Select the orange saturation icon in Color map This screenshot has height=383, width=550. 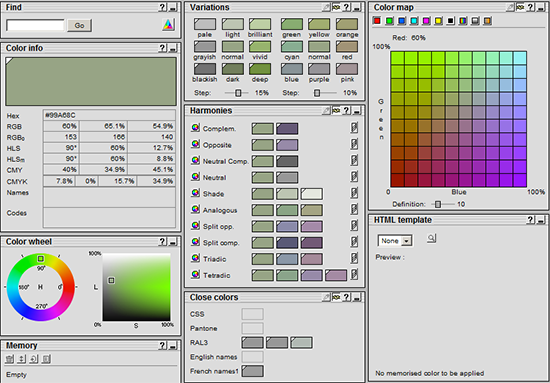click(x=487, y=21)
